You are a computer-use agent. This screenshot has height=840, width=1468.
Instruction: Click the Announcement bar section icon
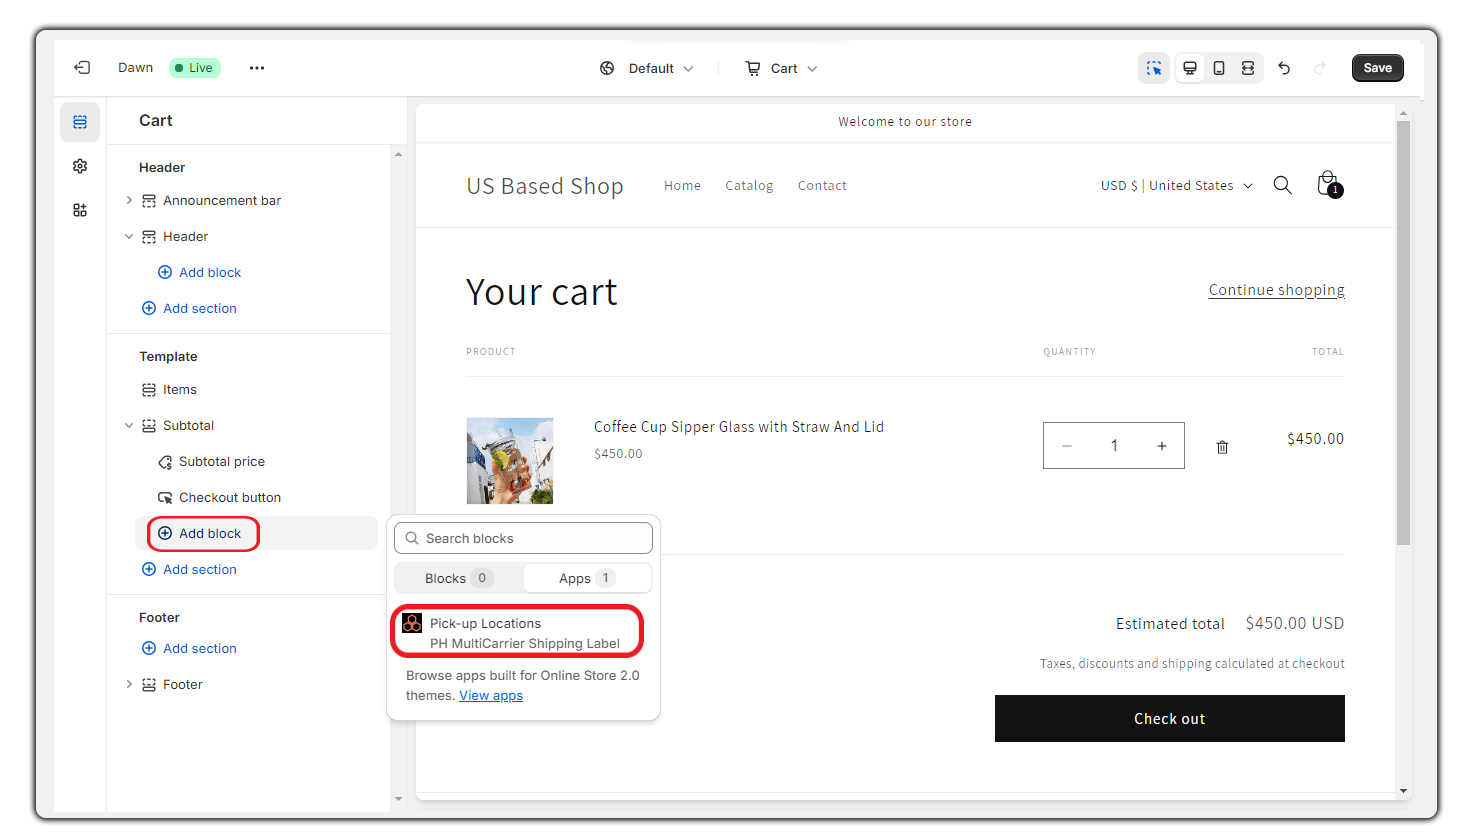coord(149,201)
